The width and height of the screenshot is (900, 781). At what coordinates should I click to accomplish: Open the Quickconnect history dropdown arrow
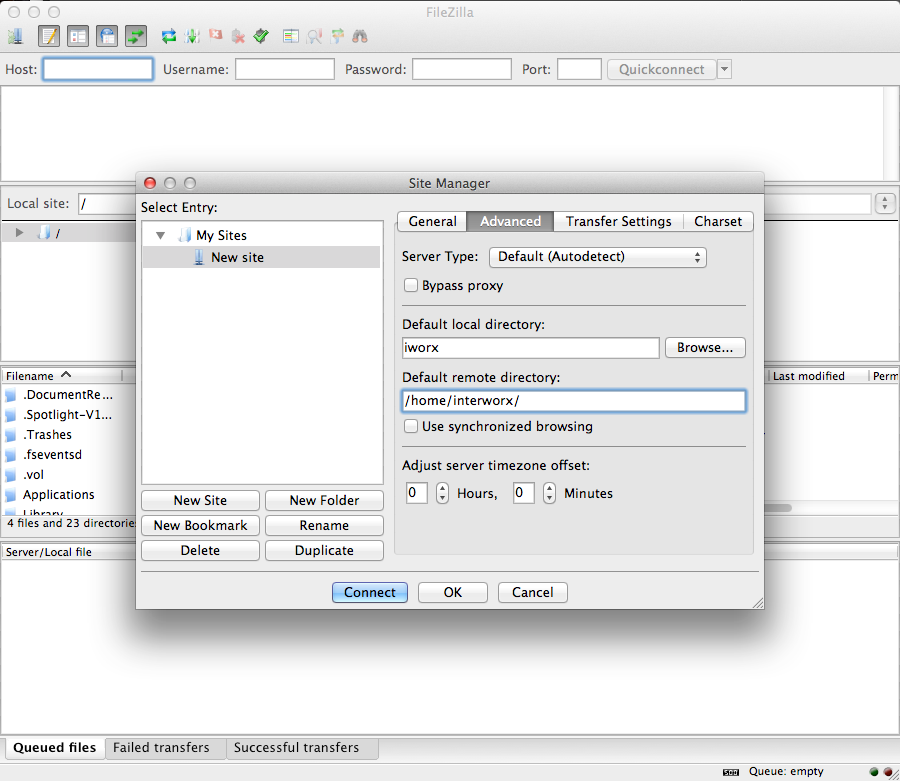(x=724, y=69)
